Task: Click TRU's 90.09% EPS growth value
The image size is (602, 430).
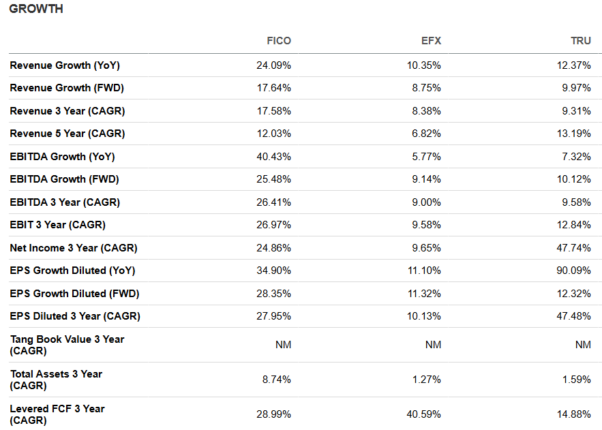Action: coord(574,271)
